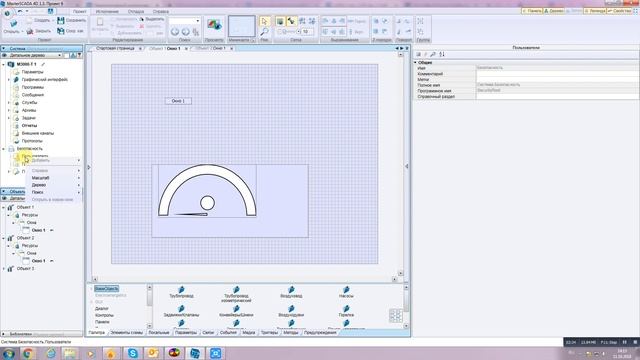Screen dimensions: 640x360
Task: Expand the Архивы tree node
Action: (x=9, y=111)
